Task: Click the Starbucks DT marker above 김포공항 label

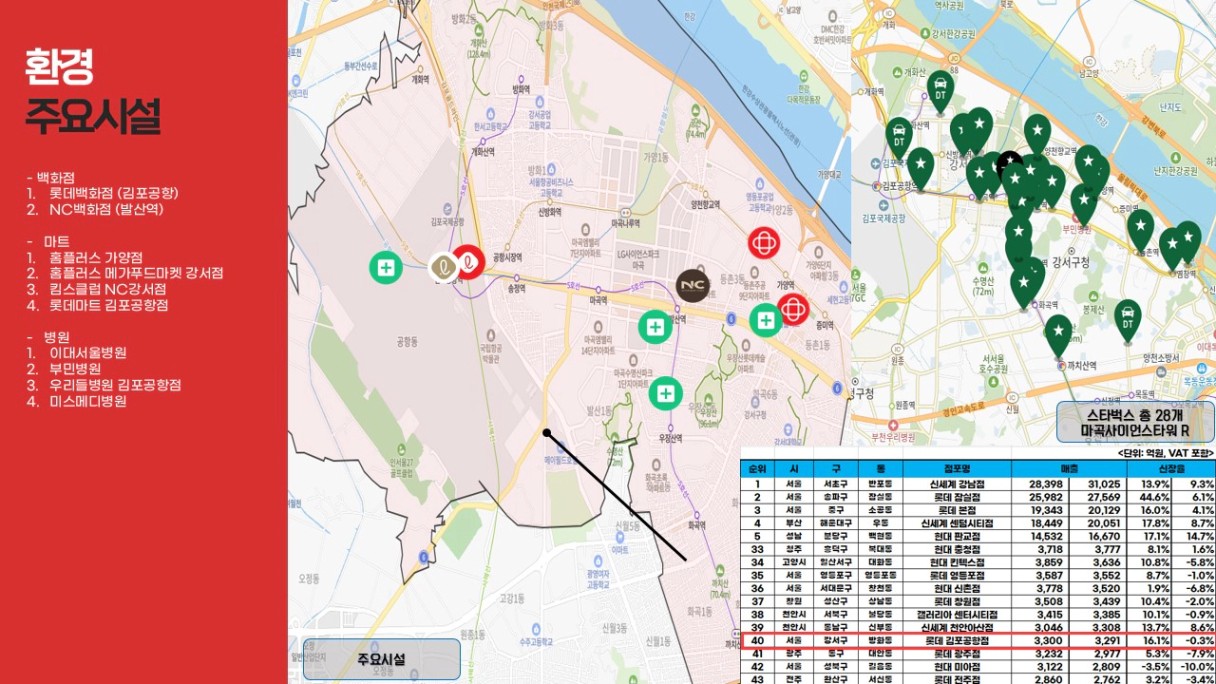Action: tap(898, 138)
